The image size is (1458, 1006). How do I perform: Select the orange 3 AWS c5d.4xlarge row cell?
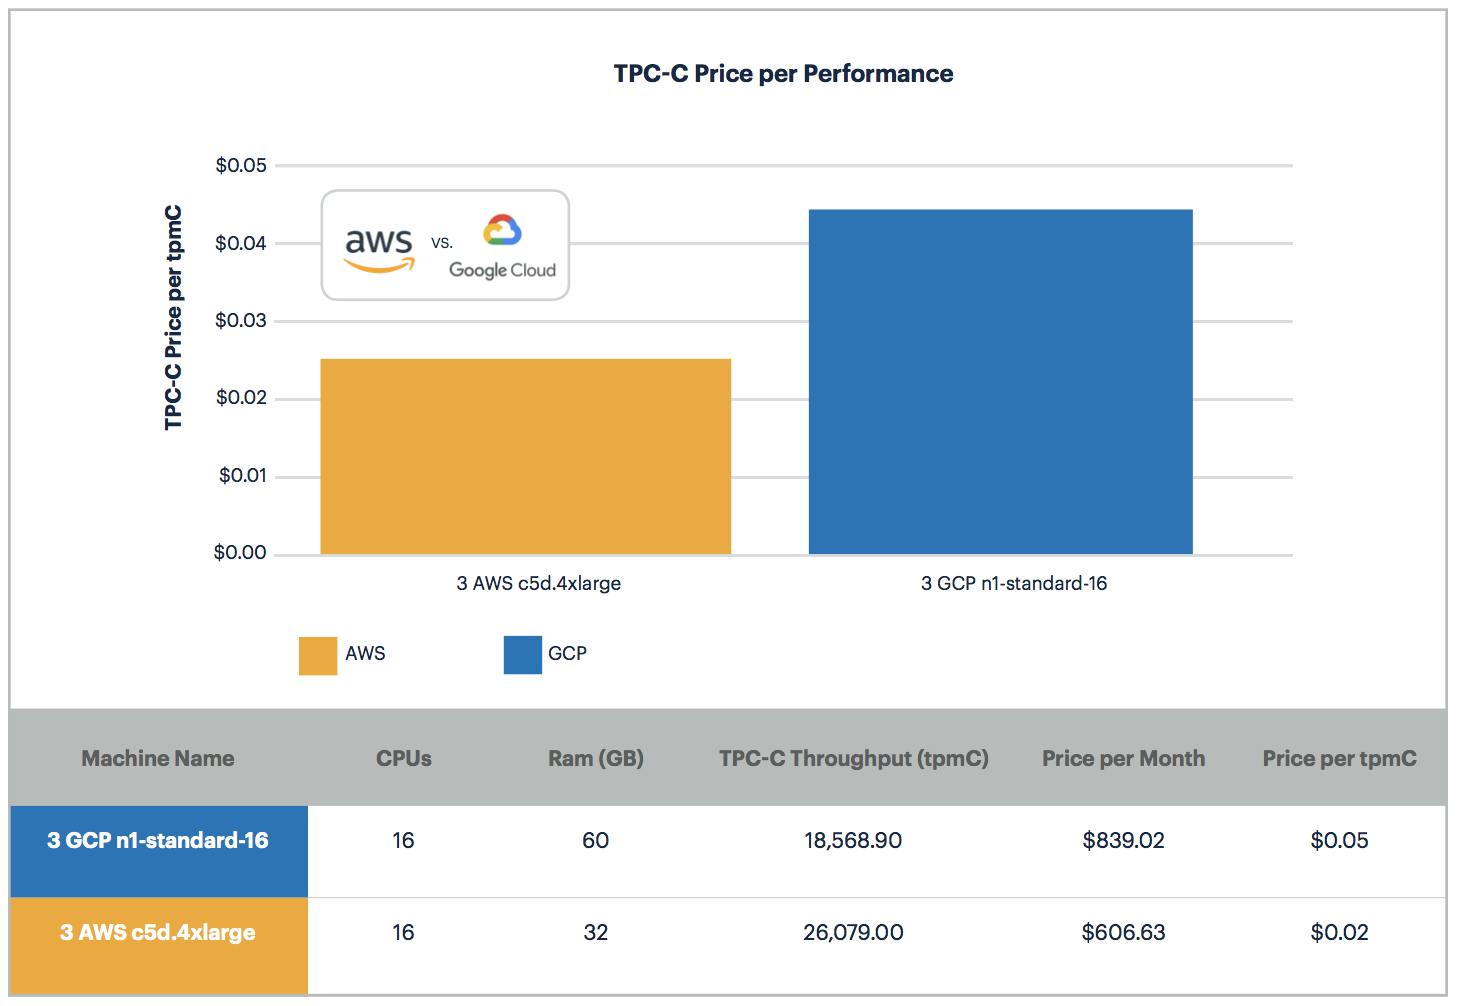pyautogui.click(x=159, y=945)
